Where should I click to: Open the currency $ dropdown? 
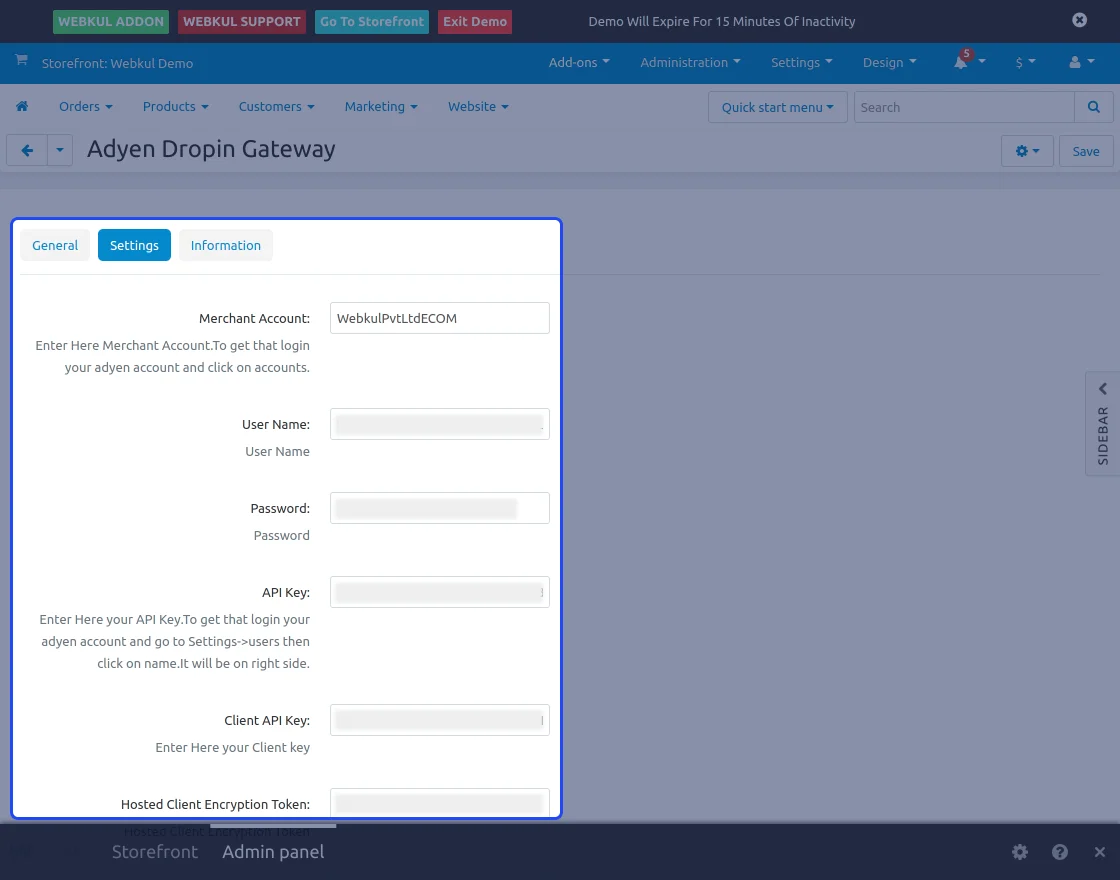[x=1025, y=62]
